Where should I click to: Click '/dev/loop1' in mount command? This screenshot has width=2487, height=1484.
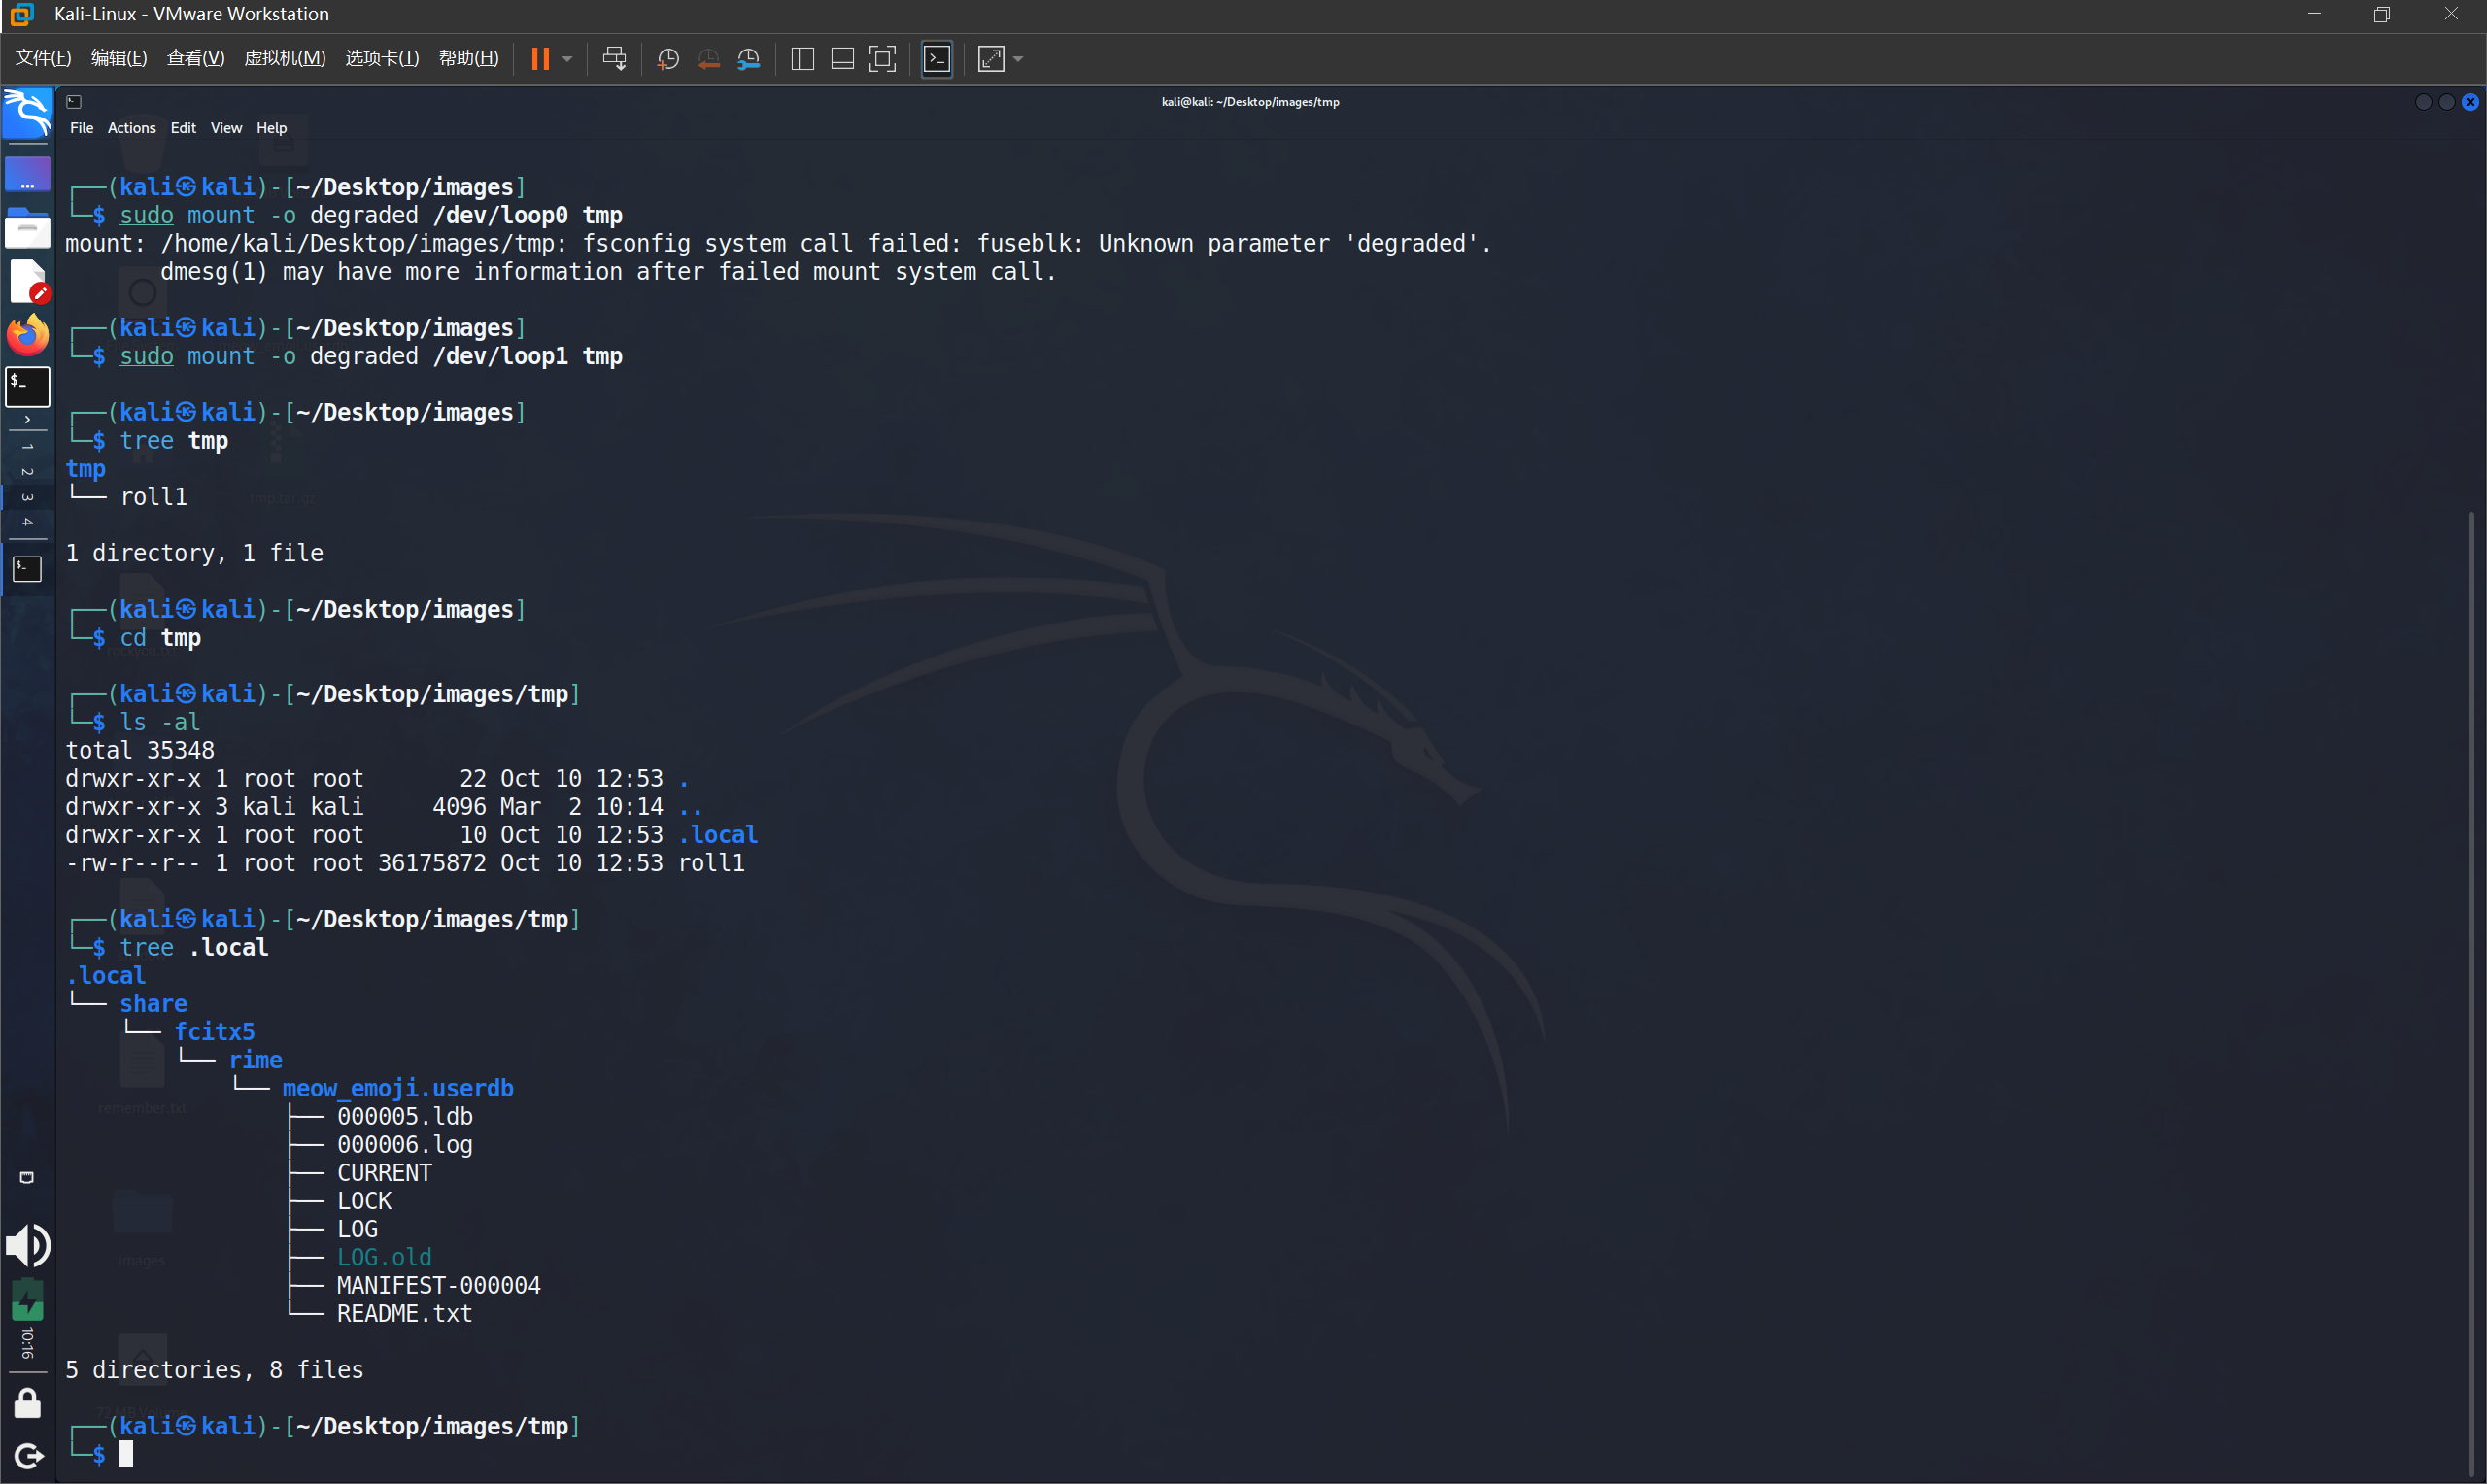coord(500,356)
